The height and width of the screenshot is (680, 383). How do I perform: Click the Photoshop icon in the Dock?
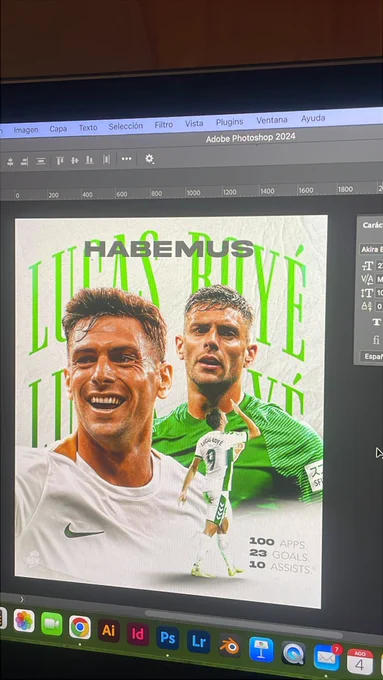point(167,638)
